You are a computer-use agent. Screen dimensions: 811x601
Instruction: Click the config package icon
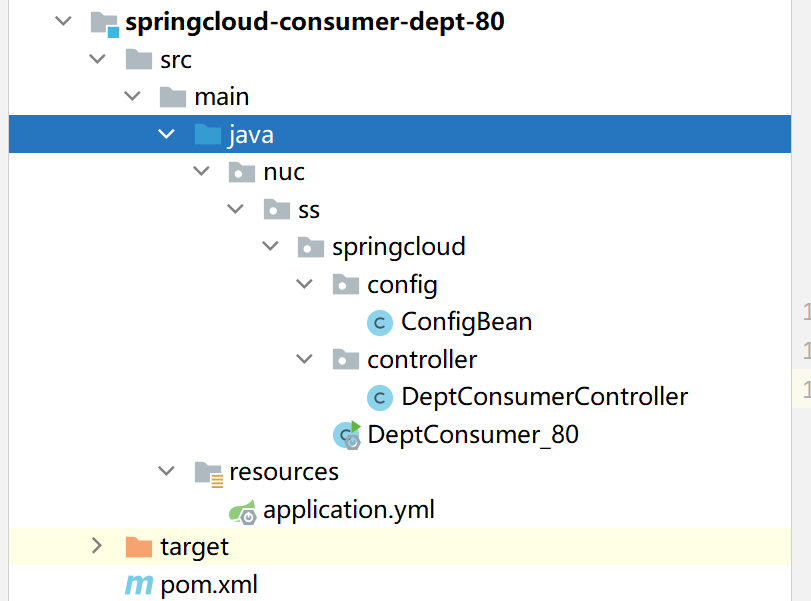point(346,284)
